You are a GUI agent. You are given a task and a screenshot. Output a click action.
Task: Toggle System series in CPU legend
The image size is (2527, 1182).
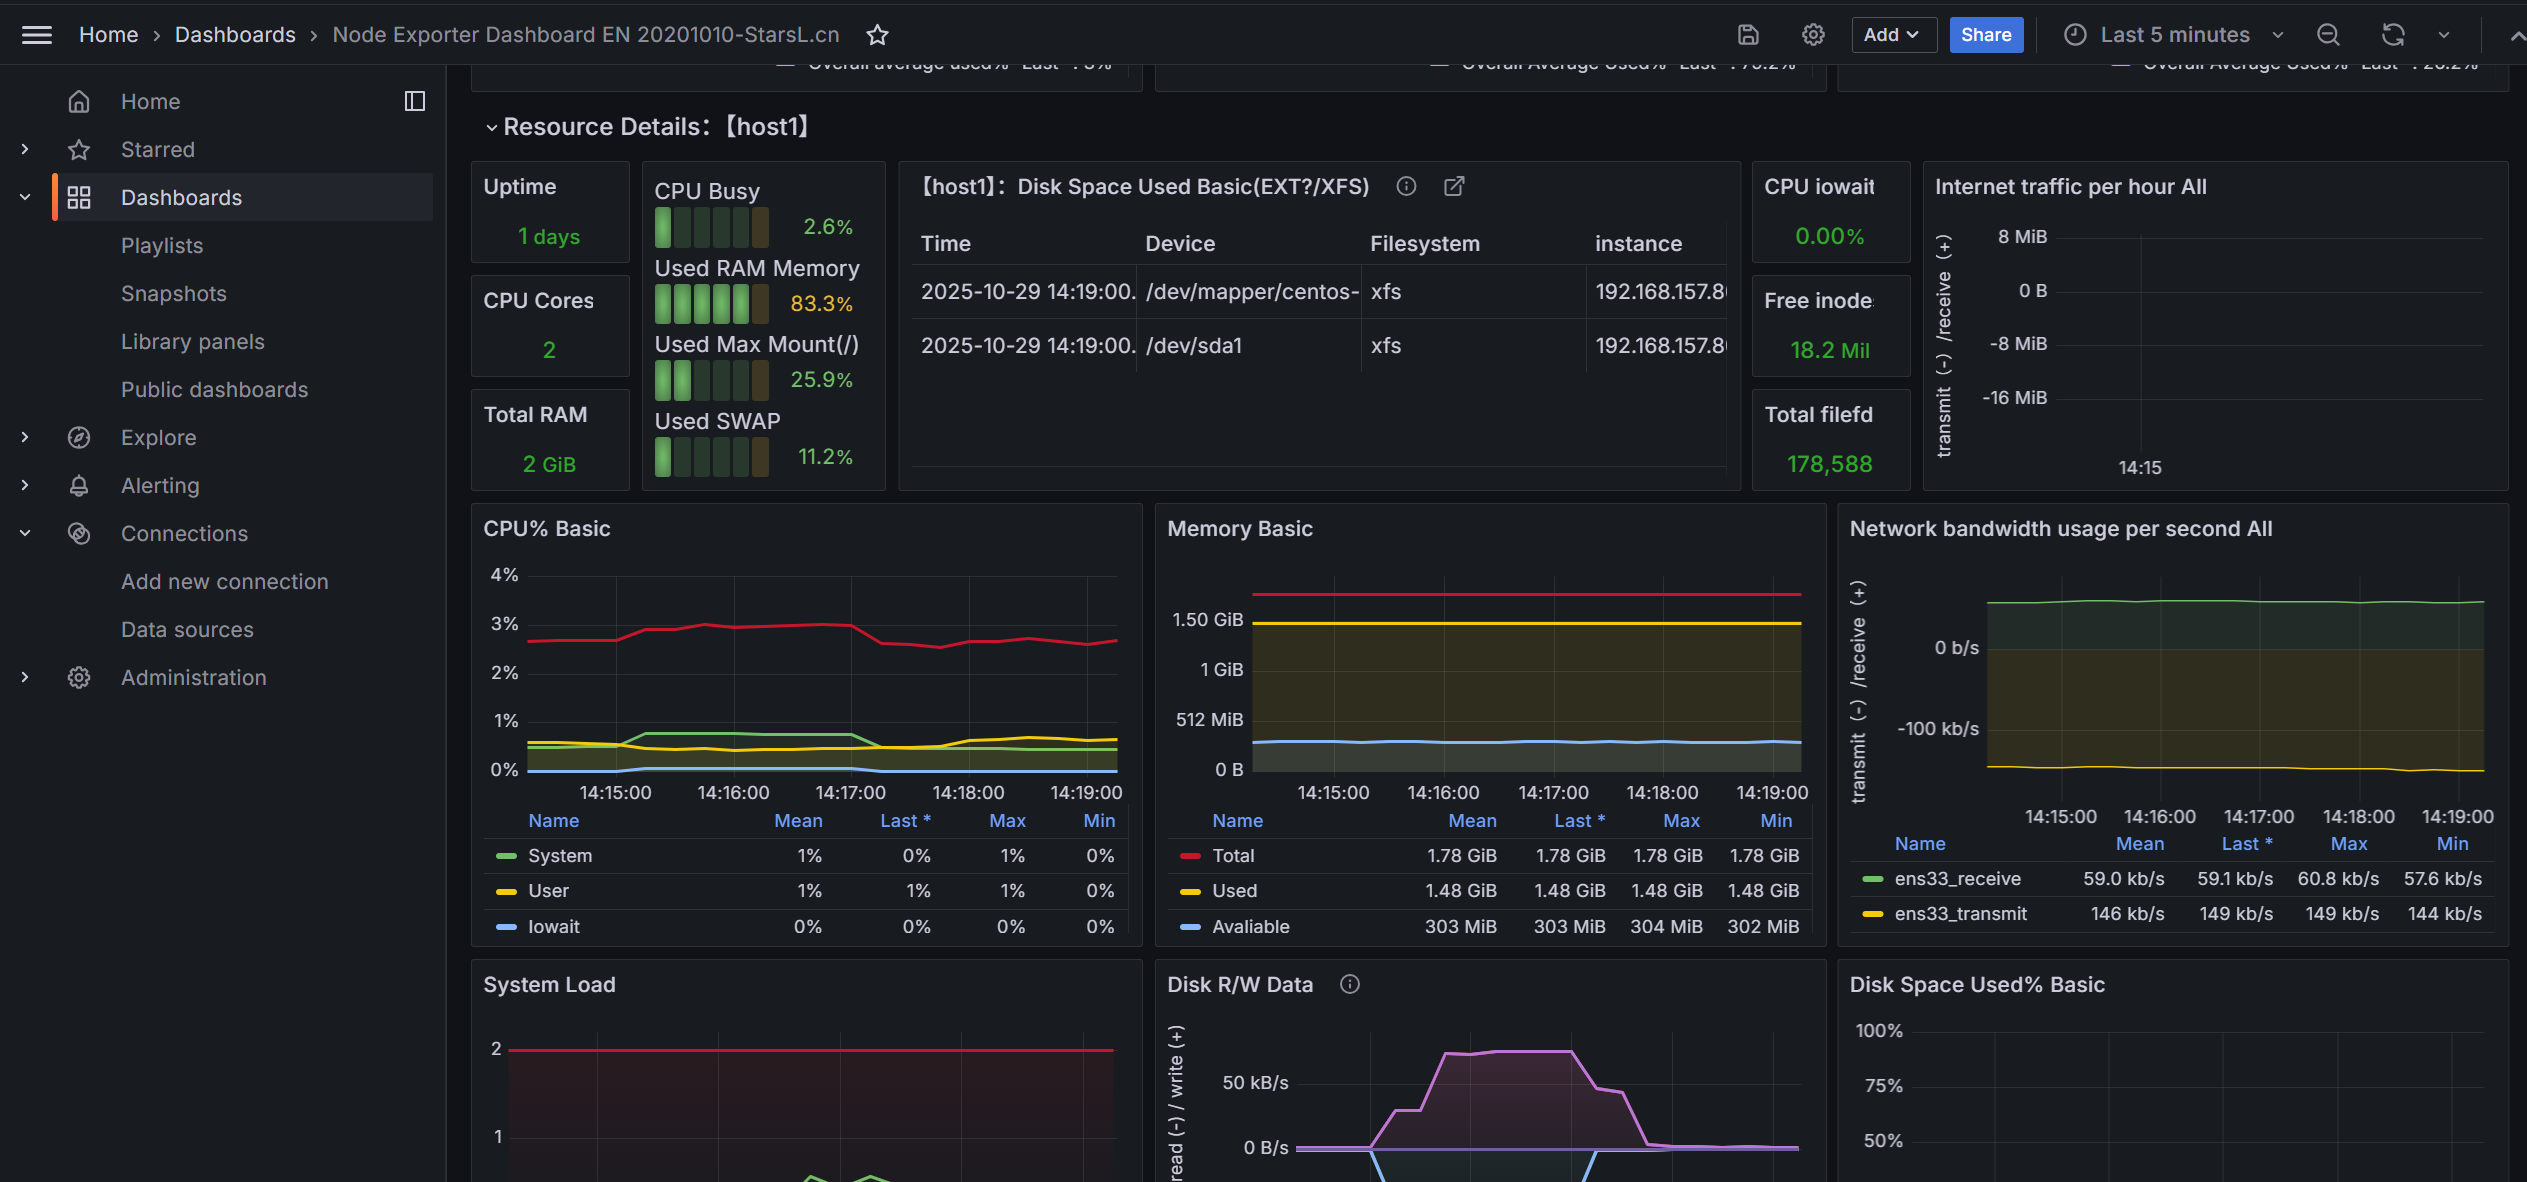pos(560,856)
